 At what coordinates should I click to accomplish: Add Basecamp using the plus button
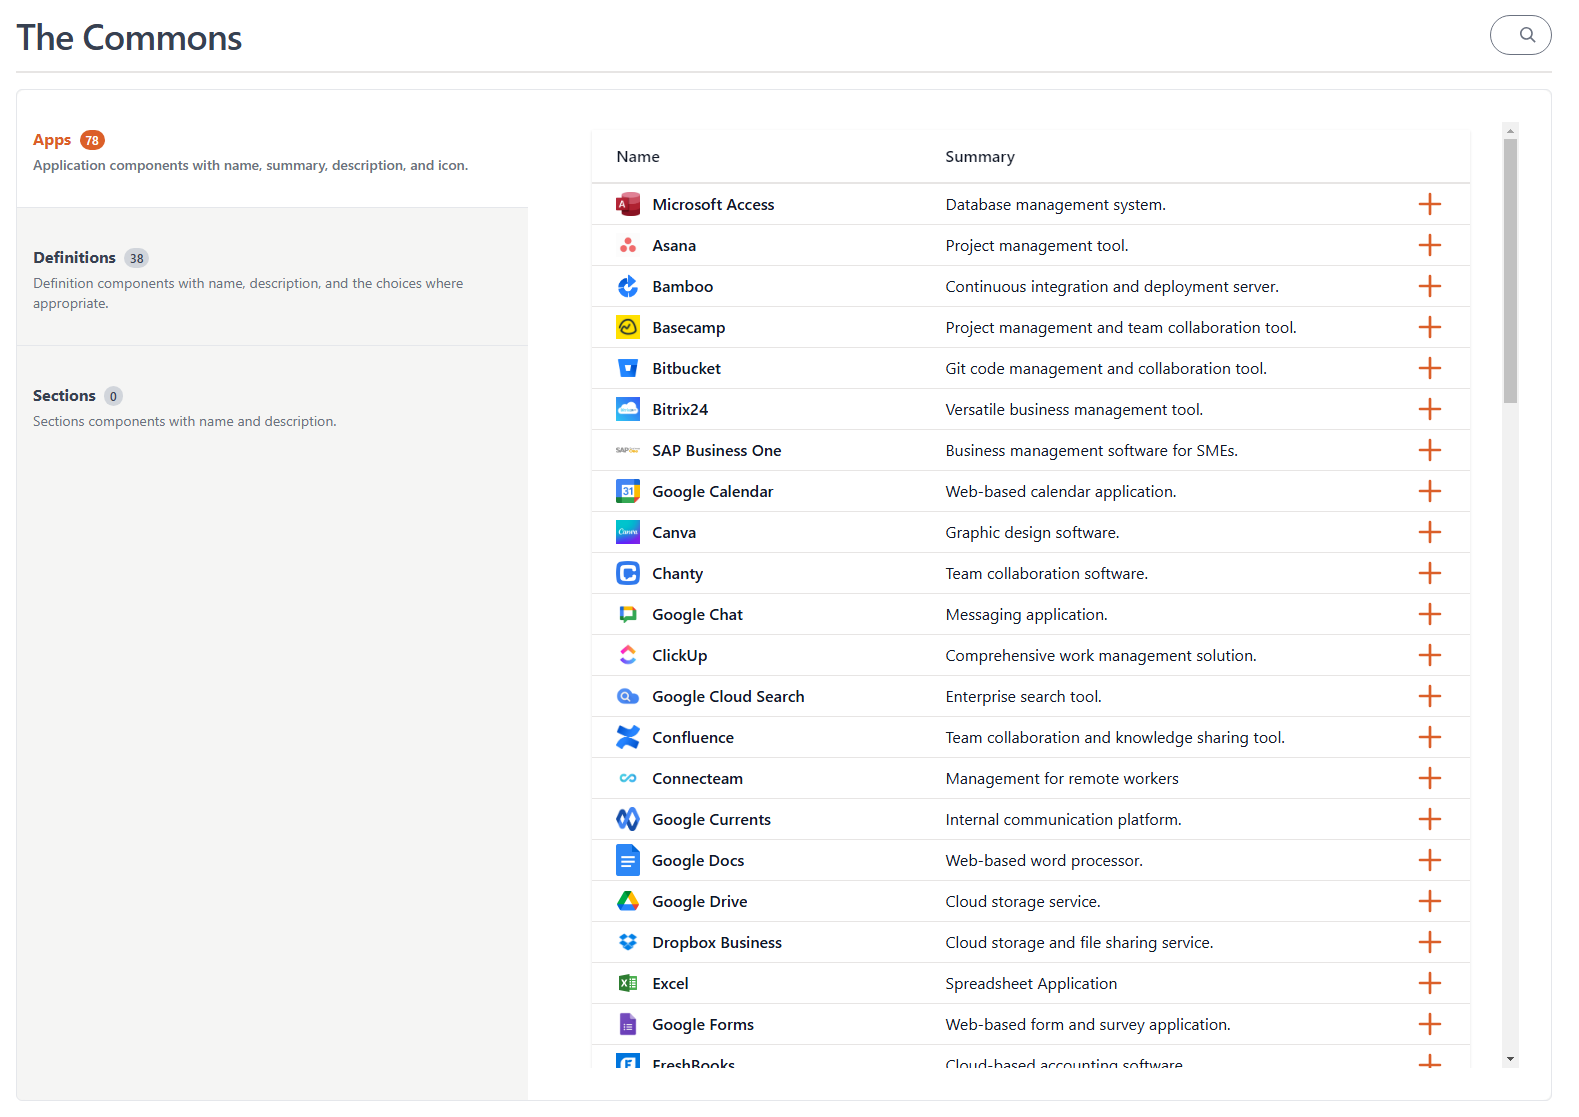point(1430,327)
